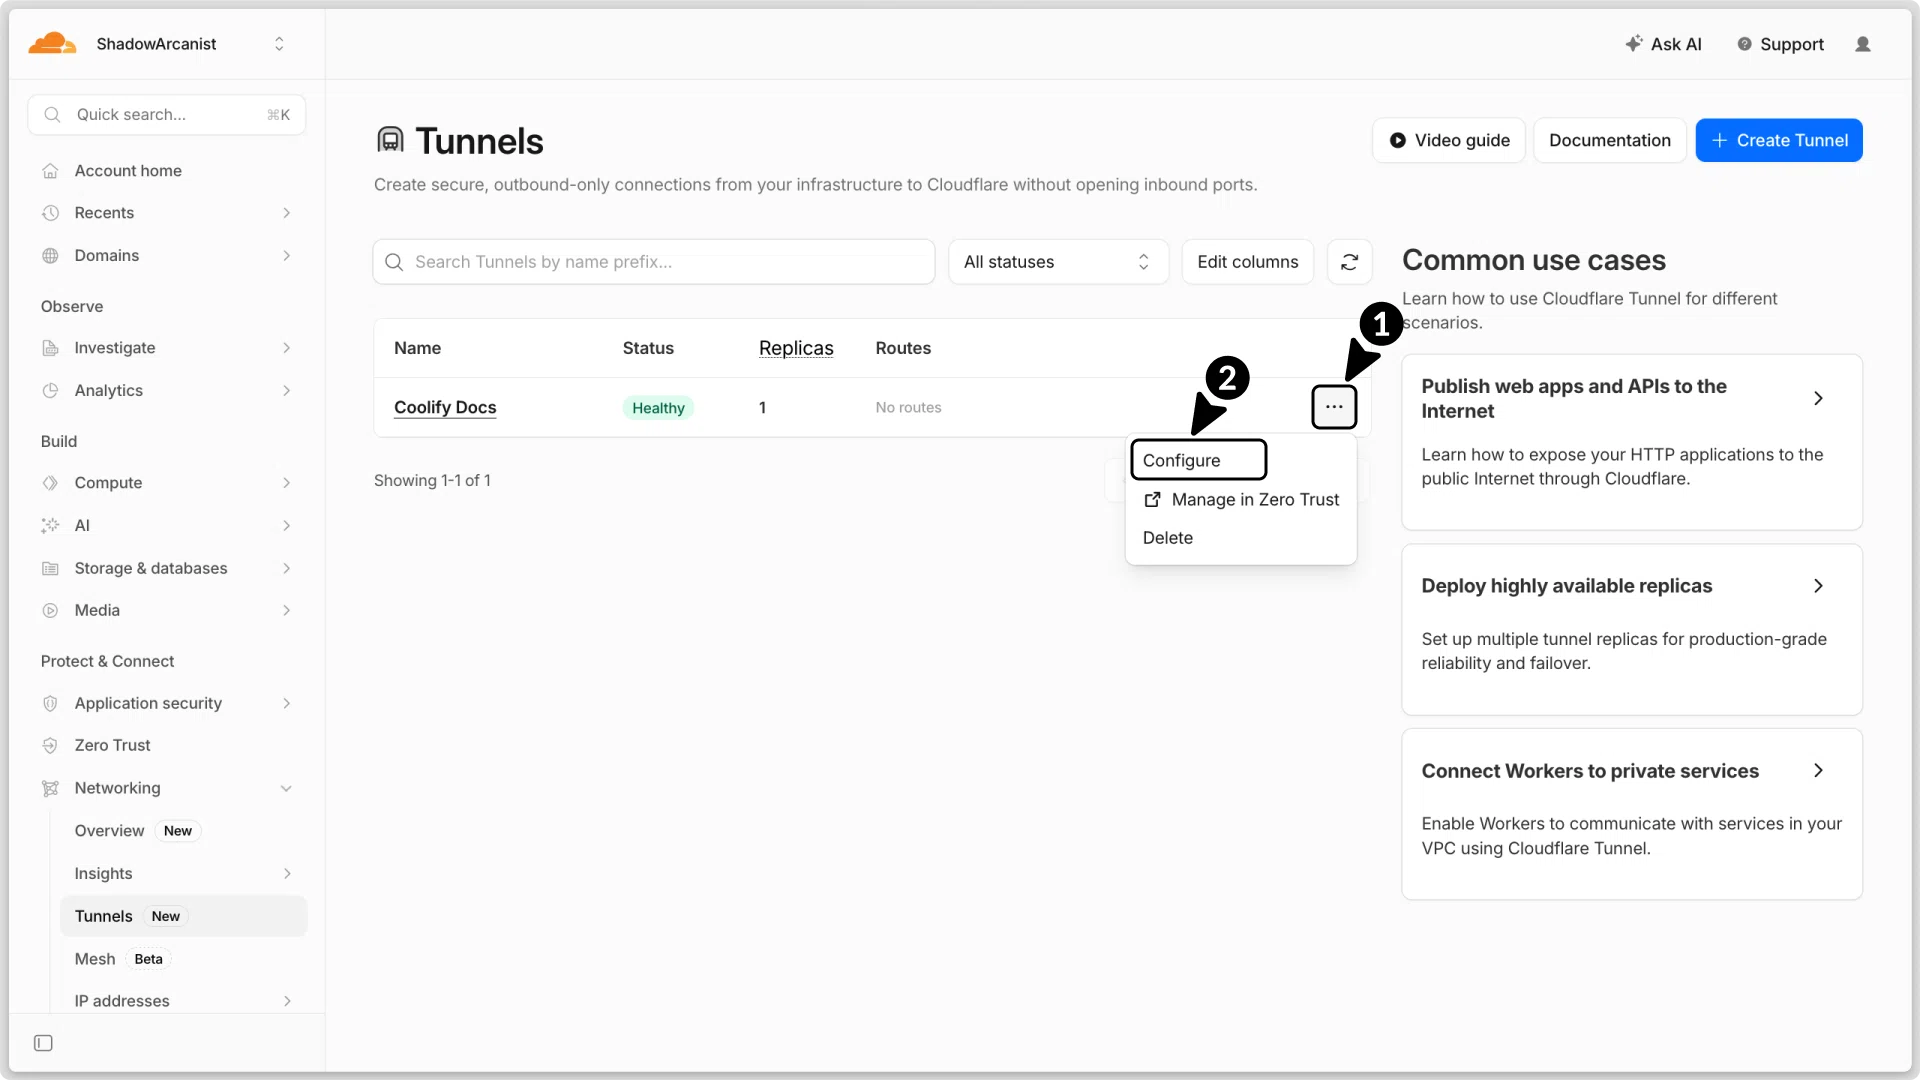Expand Compute chevron
1920x1080 pixels.
tap(287, 483)
